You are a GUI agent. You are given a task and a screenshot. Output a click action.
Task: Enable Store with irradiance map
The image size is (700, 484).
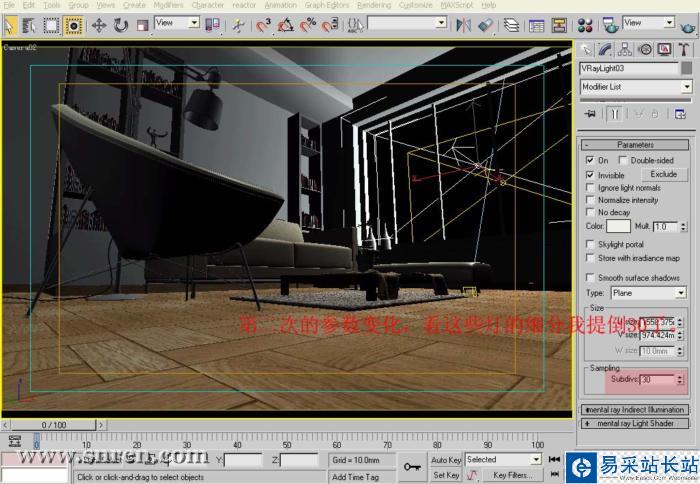coord(590,258)
